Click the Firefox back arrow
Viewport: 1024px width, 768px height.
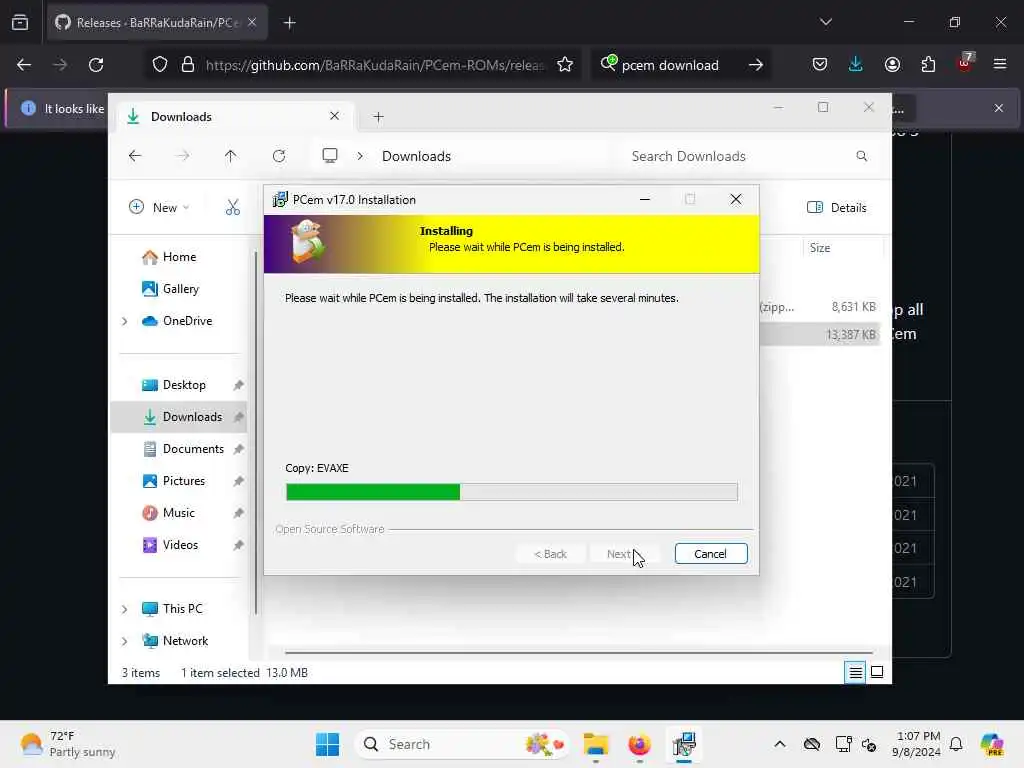(24, 65)
